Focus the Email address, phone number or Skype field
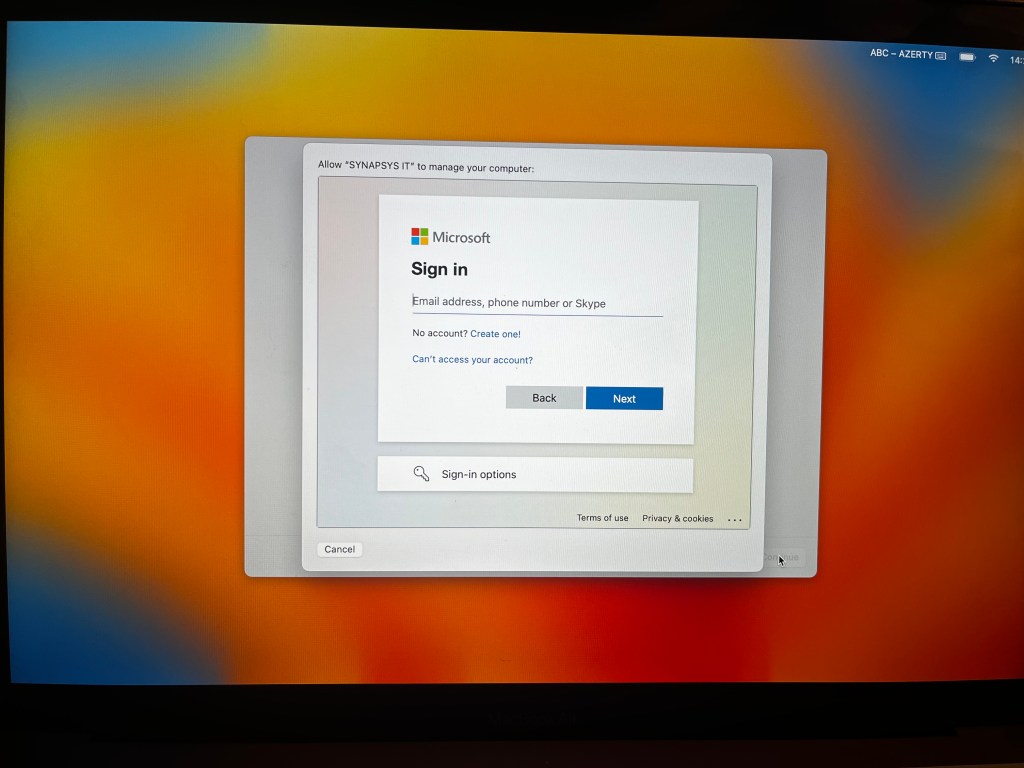Image resolution: width=1024 pixels, height=768 pixels. (537, 303)
